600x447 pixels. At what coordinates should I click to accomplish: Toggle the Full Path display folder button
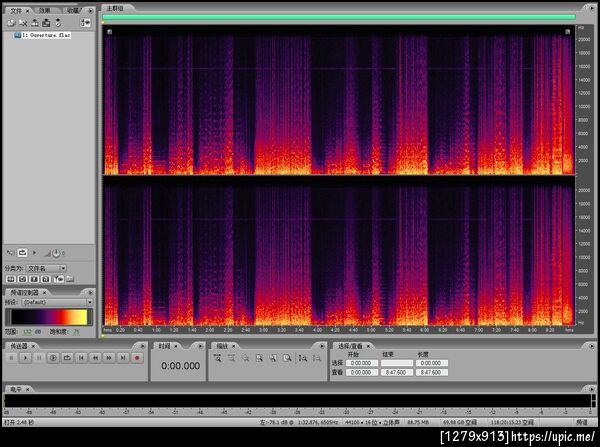tap(70, 279)
